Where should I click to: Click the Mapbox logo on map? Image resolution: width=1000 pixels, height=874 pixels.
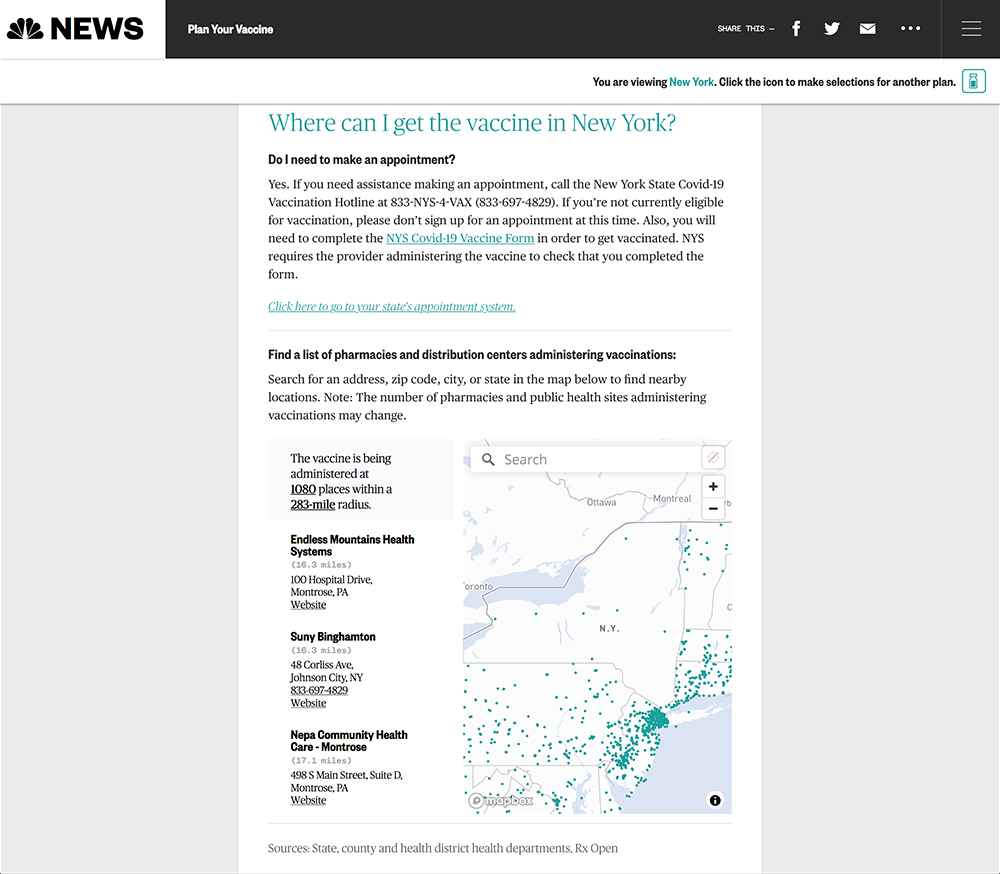point(501,800)
